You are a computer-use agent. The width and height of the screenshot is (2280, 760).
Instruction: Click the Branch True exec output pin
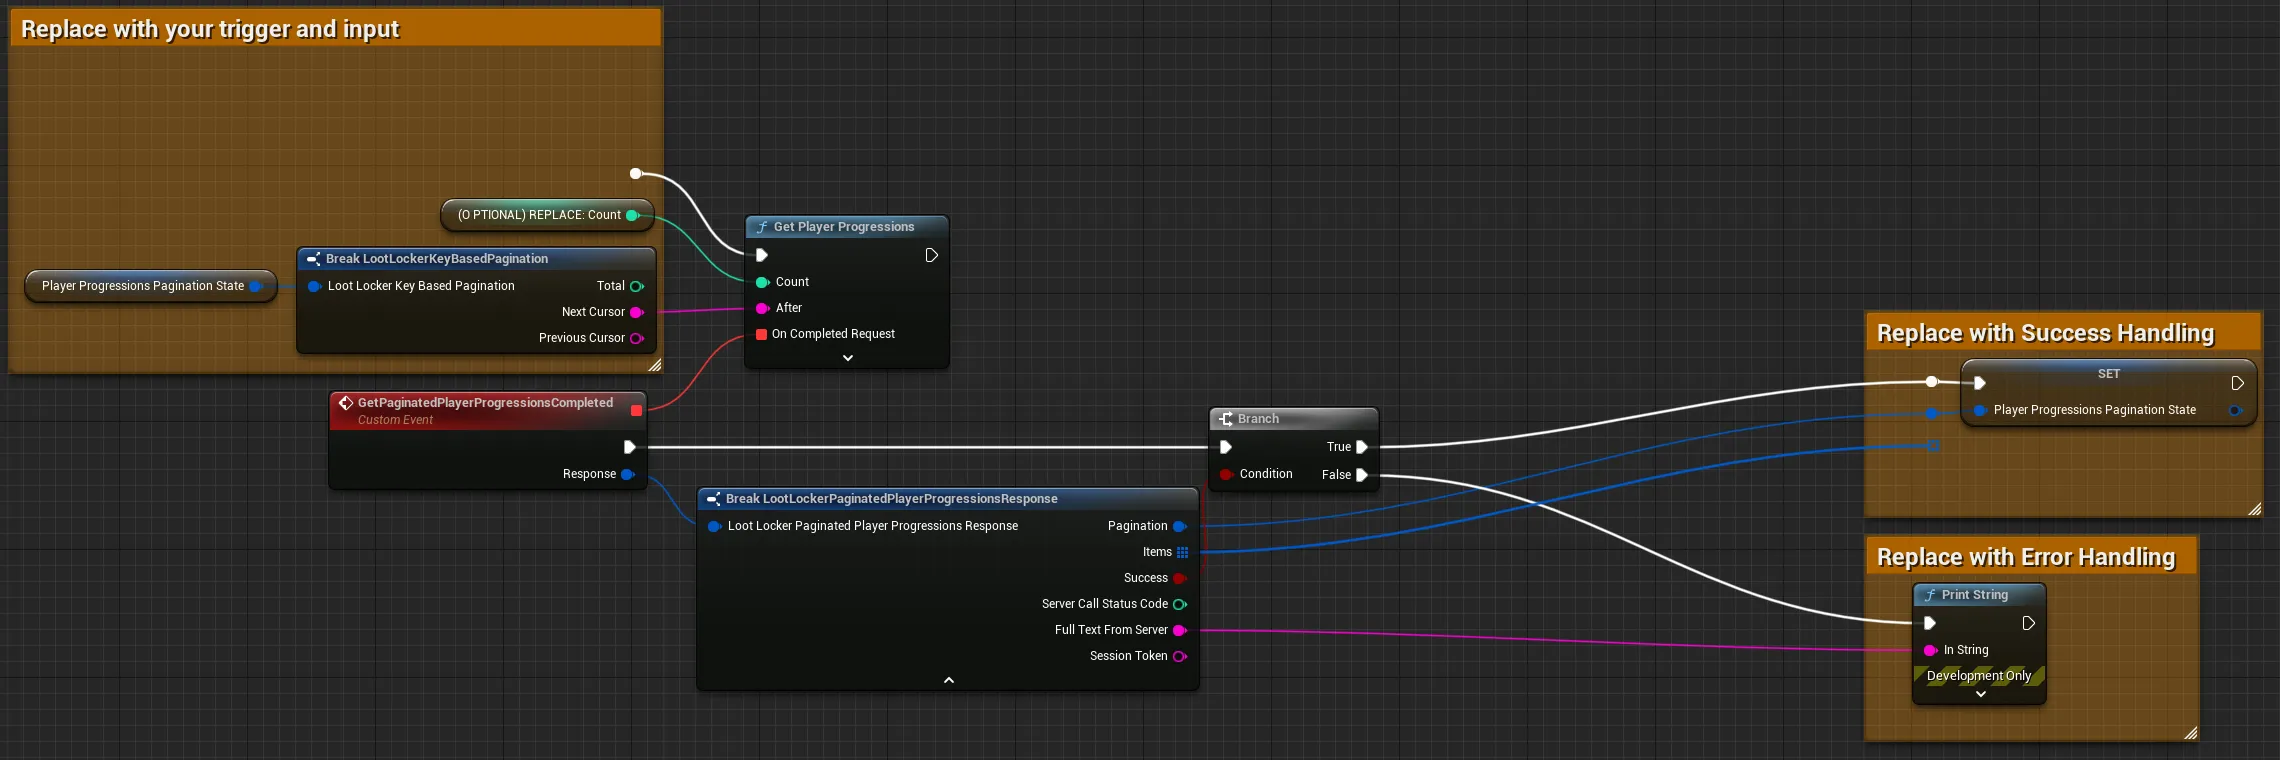(1361, 447)
